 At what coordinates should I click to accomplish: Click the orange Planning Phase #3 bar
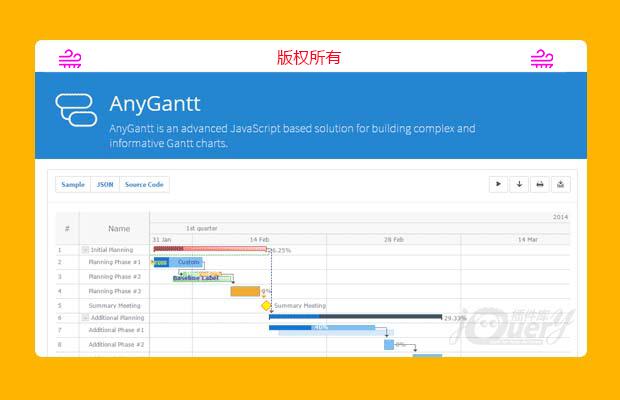245,291
